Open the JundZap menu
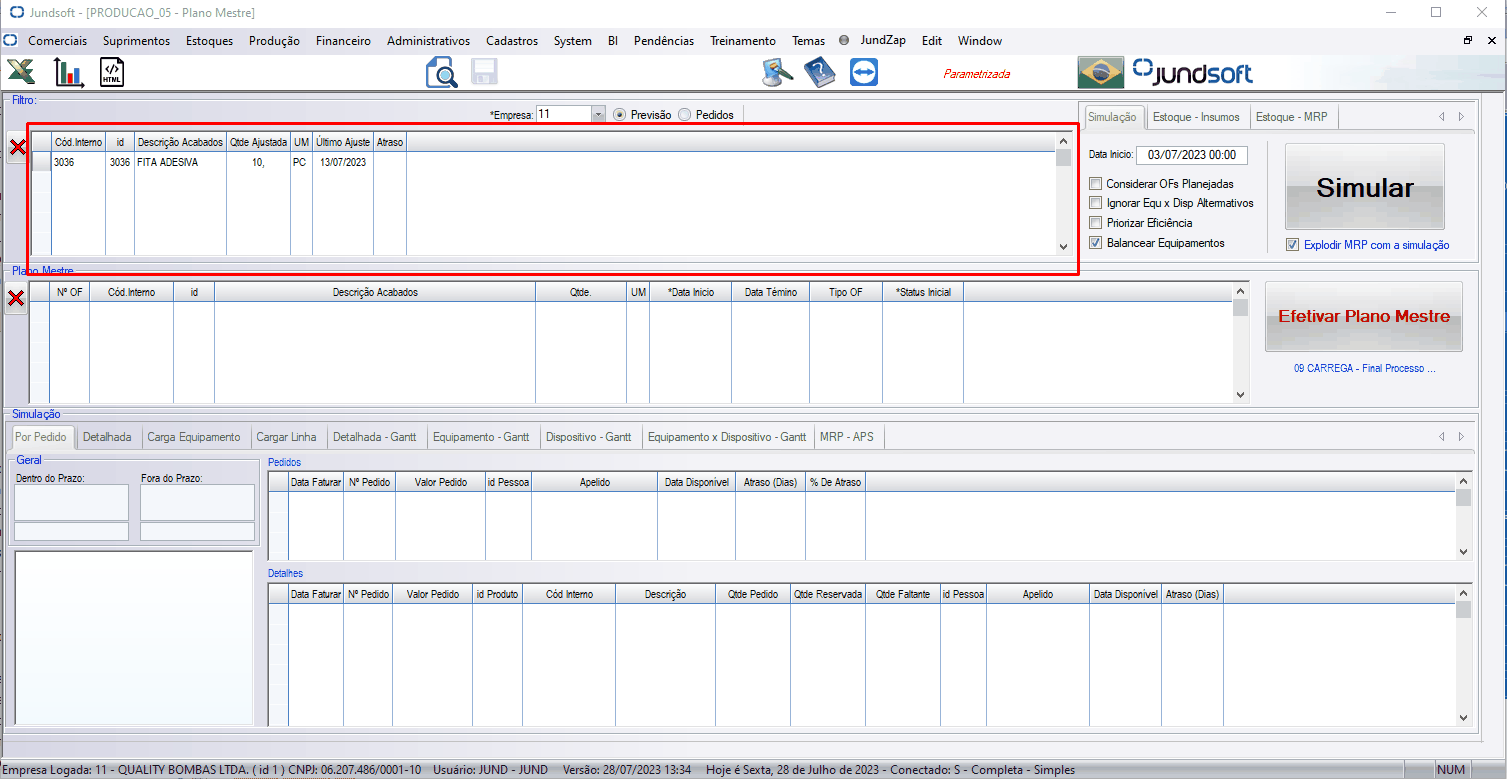Image resolution: width=1507 pixels, height=779 pixels. (x=883, y=41)
